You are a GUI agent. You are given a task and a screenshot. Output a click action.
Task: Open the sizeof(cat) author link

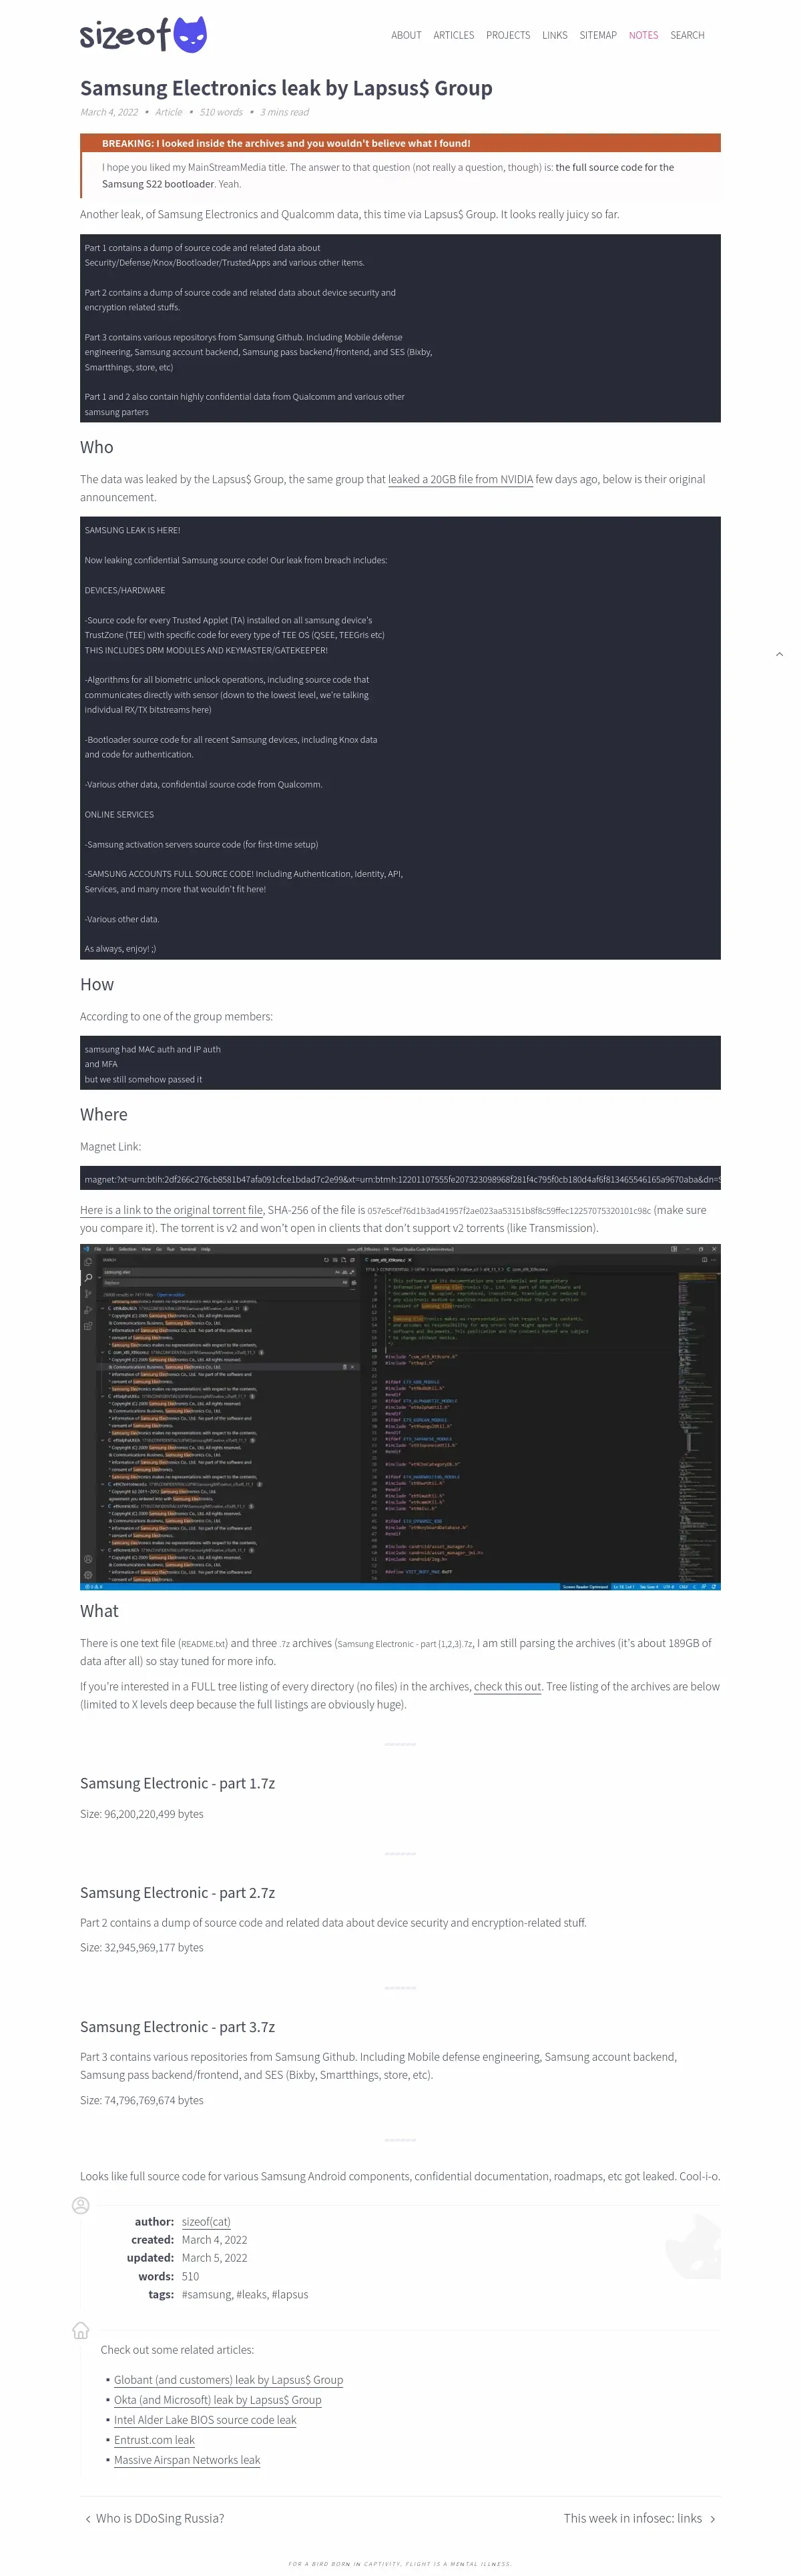pos(206,2222)
